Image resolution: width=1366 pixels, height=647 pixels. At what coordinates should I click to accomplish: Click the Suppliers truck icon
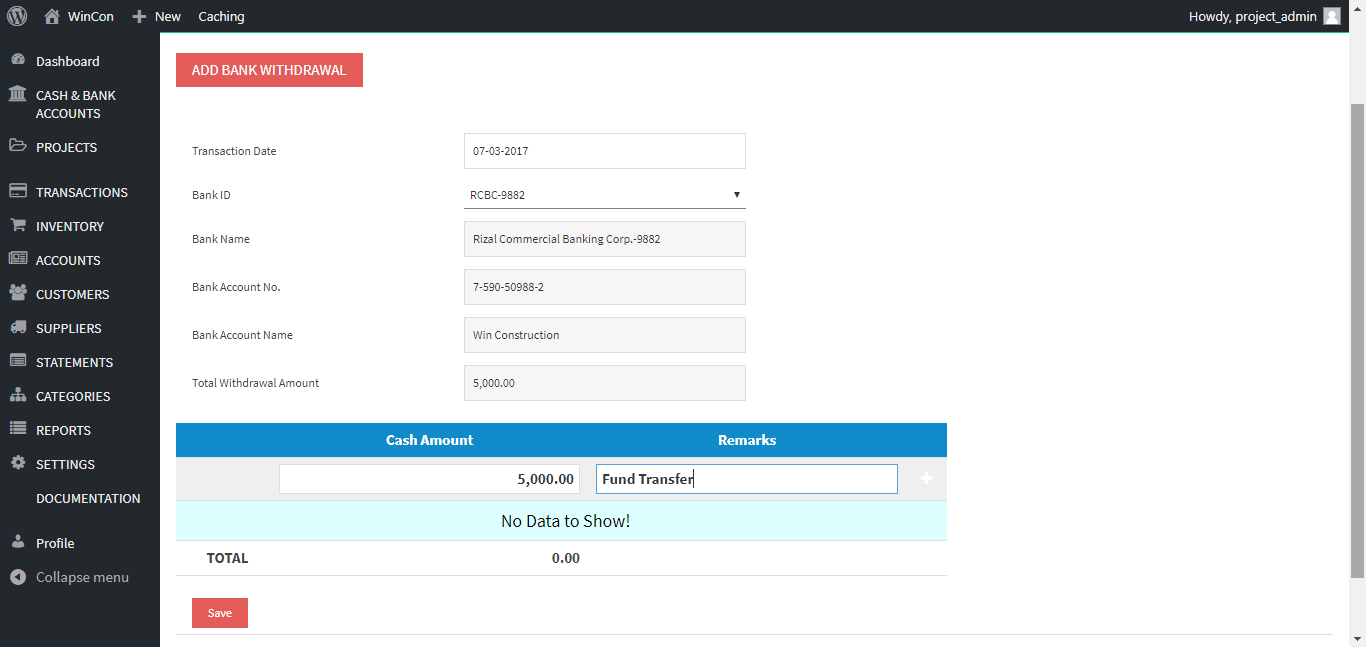pos(18,327)
